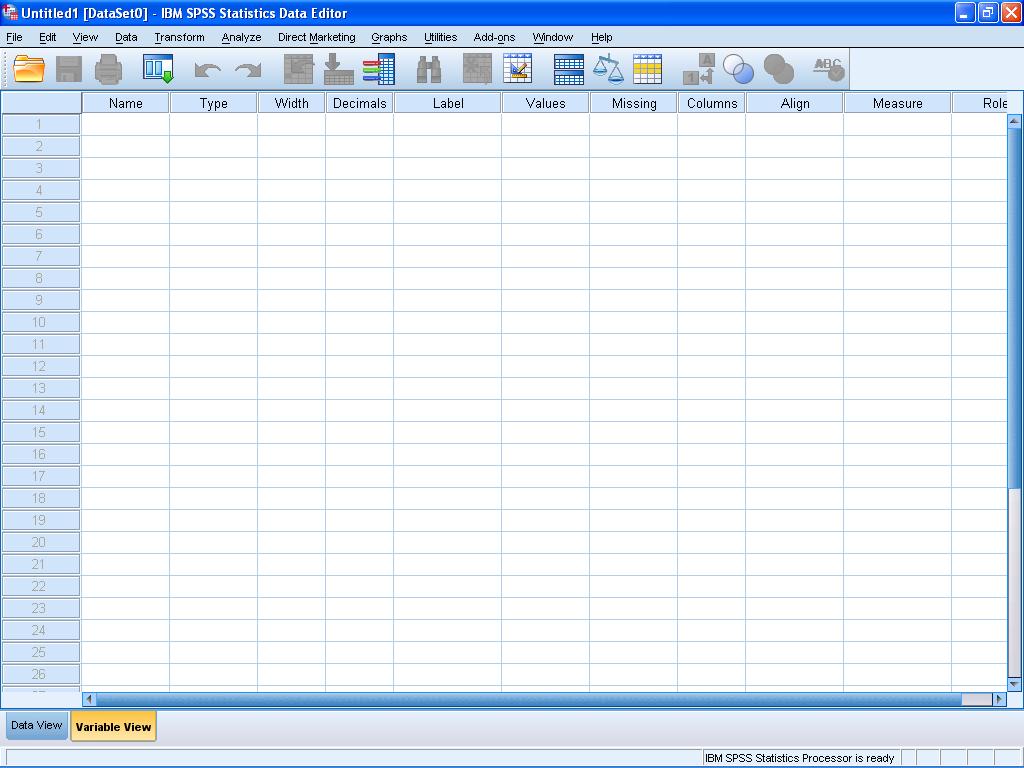Click the Align column header

(795, 103)
